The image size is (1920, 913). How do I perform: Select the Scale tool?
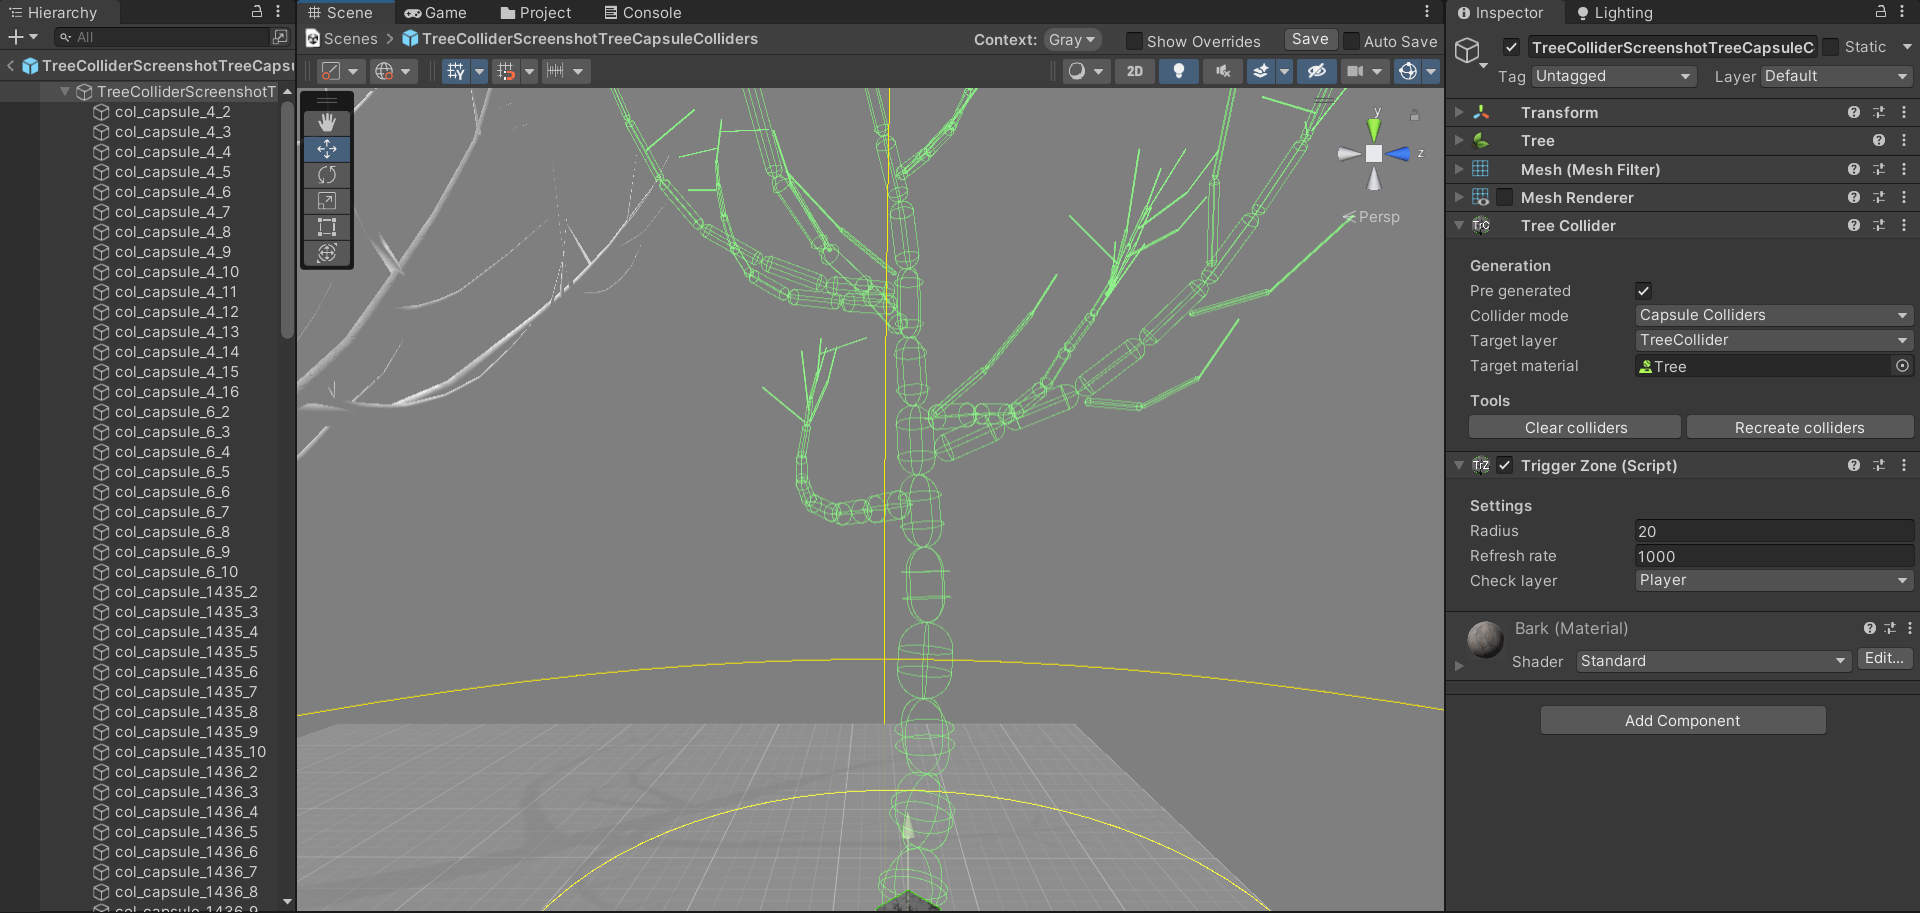point(327,201)
